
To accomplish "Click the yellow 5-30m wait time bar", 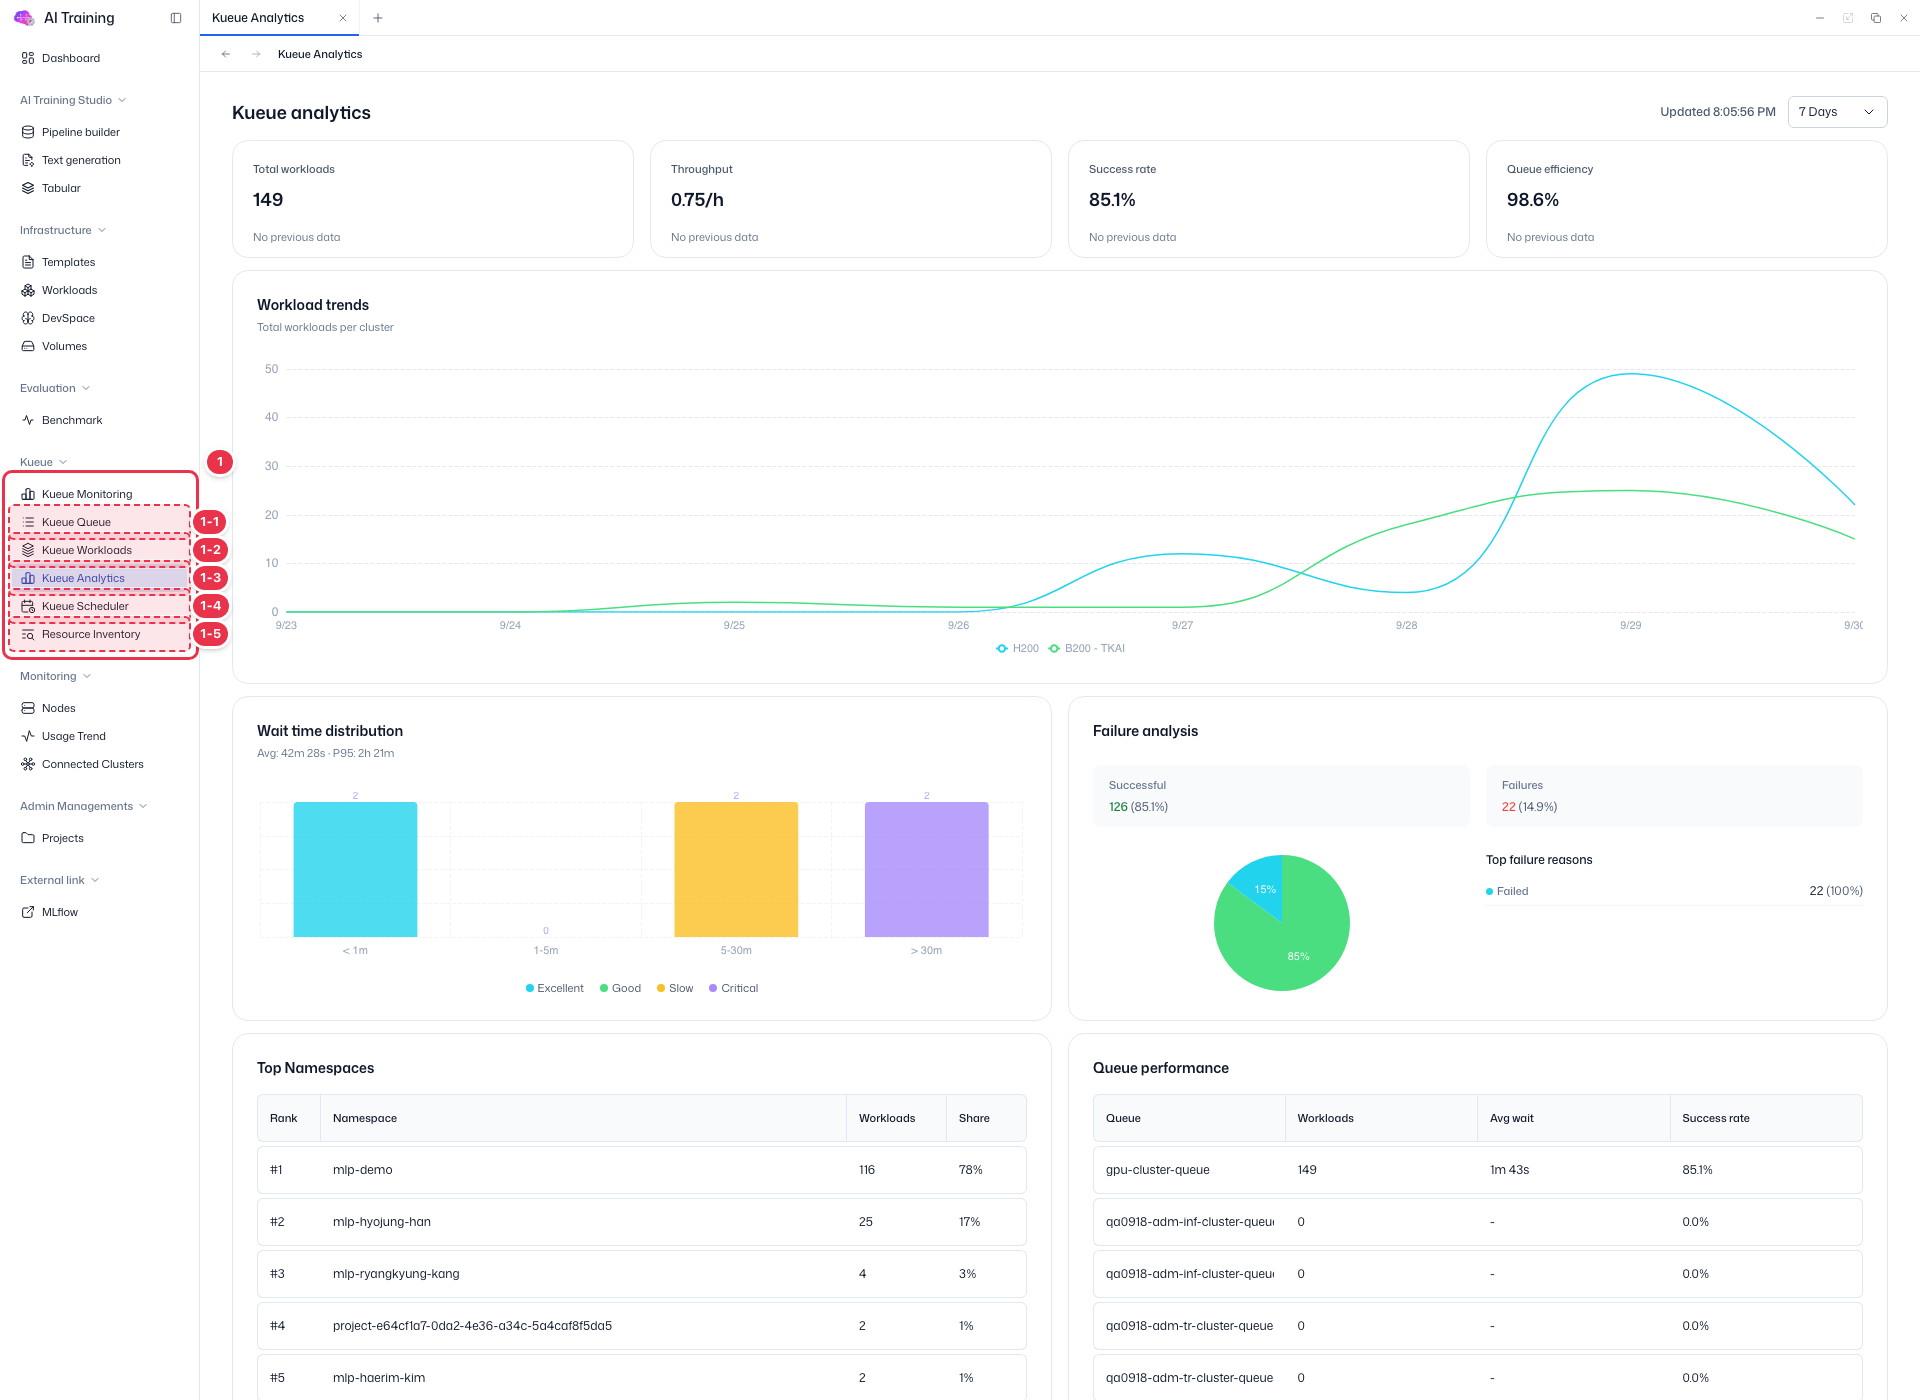I will (x=736, y=869).
